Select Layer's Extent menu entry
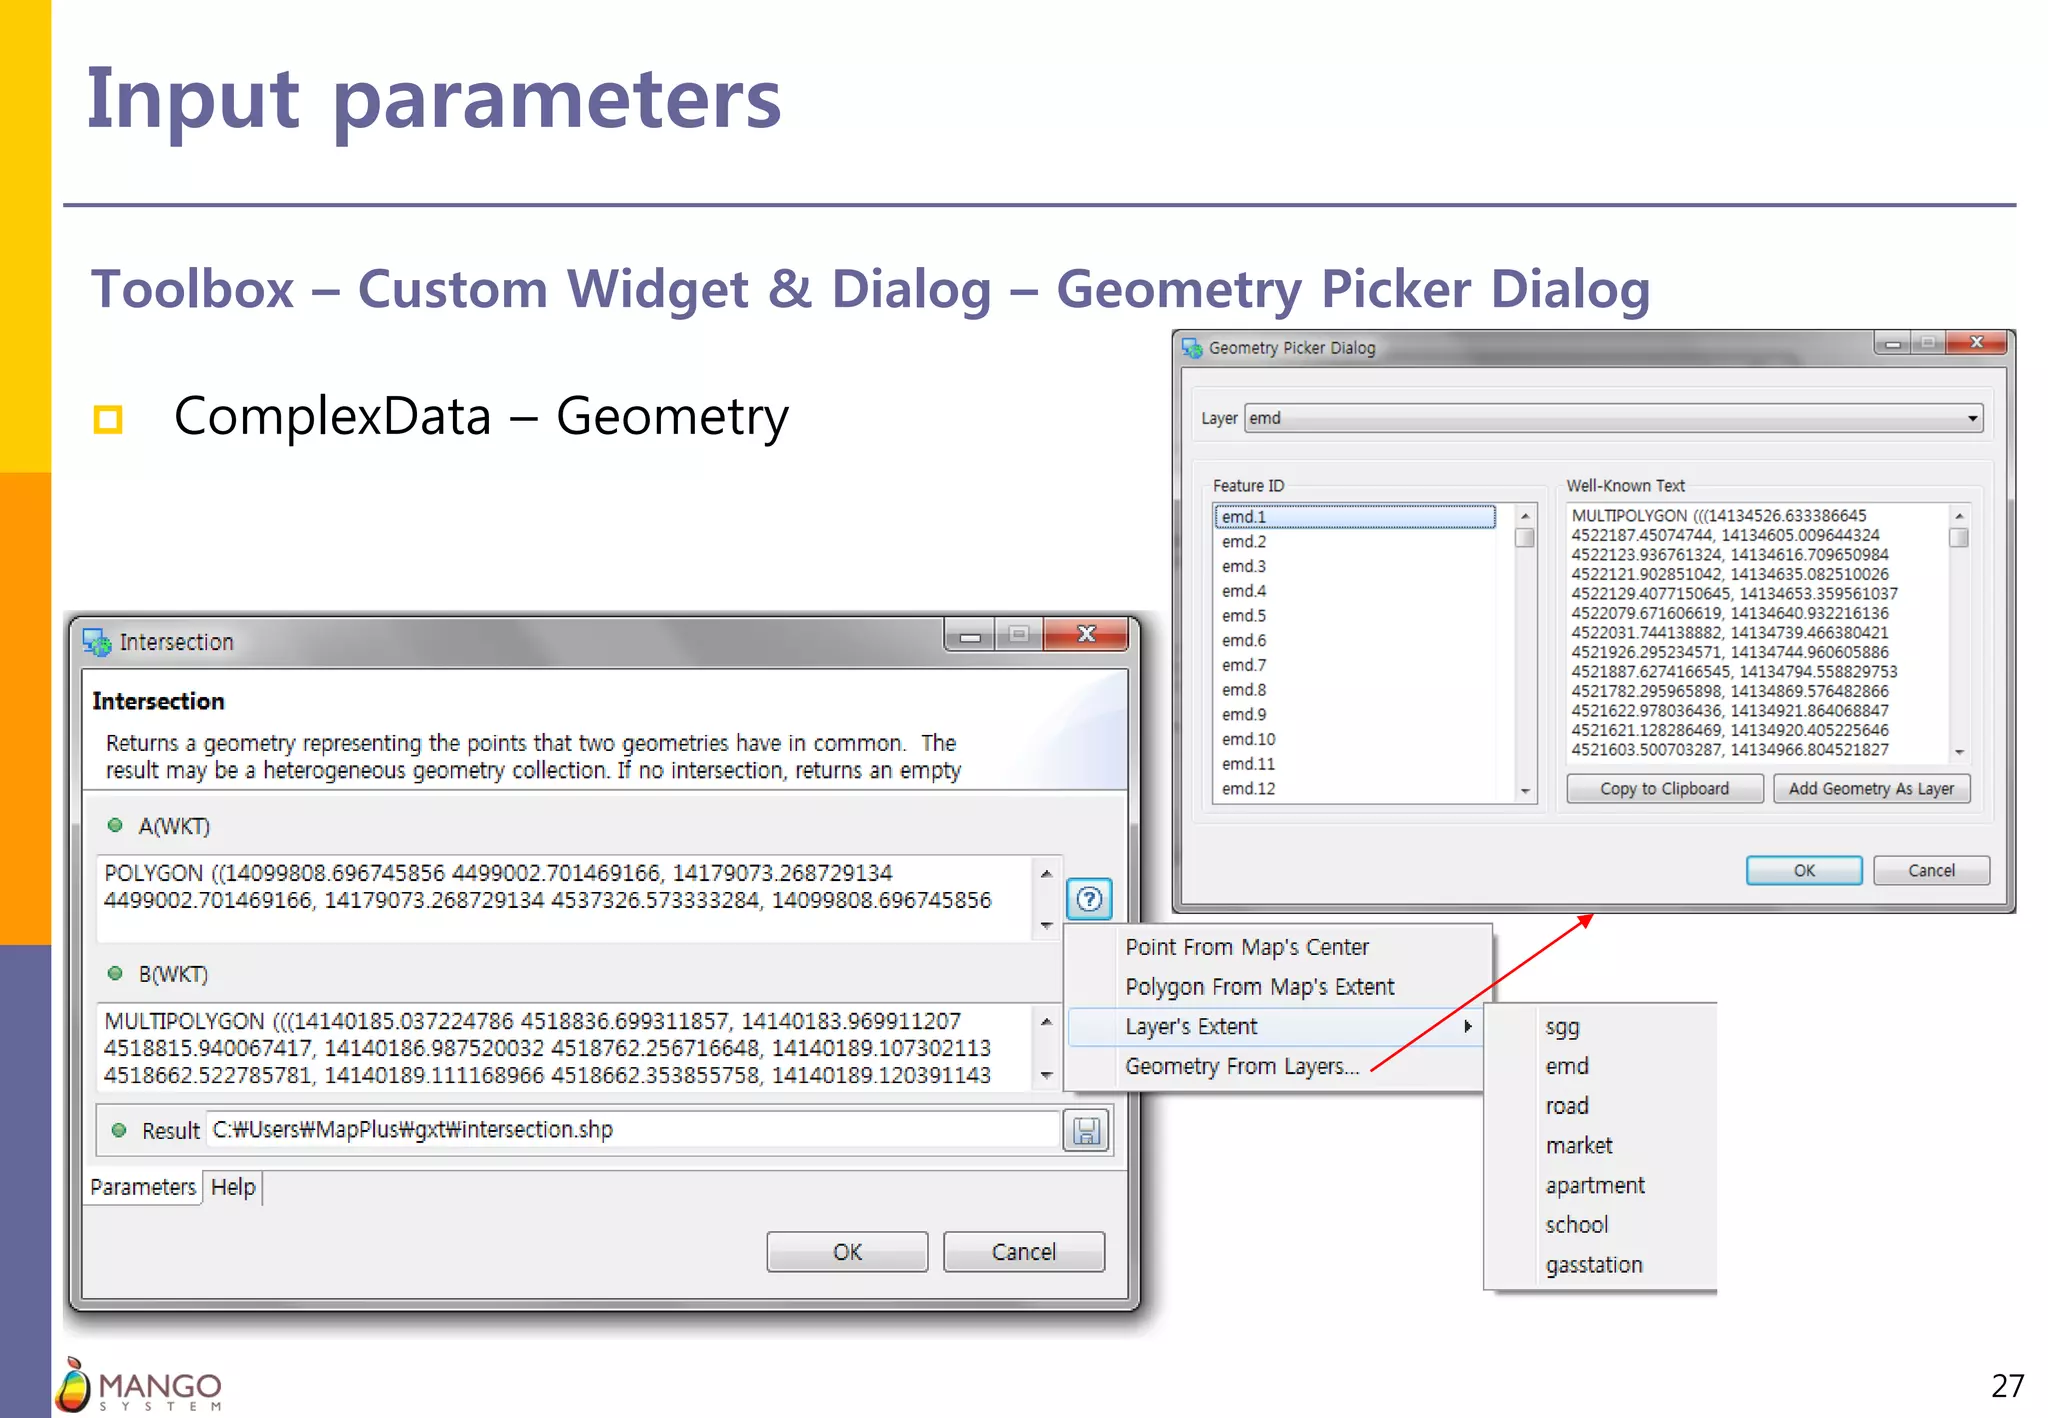This screenshot has width=2048, height=1418. (1275, 1027)
